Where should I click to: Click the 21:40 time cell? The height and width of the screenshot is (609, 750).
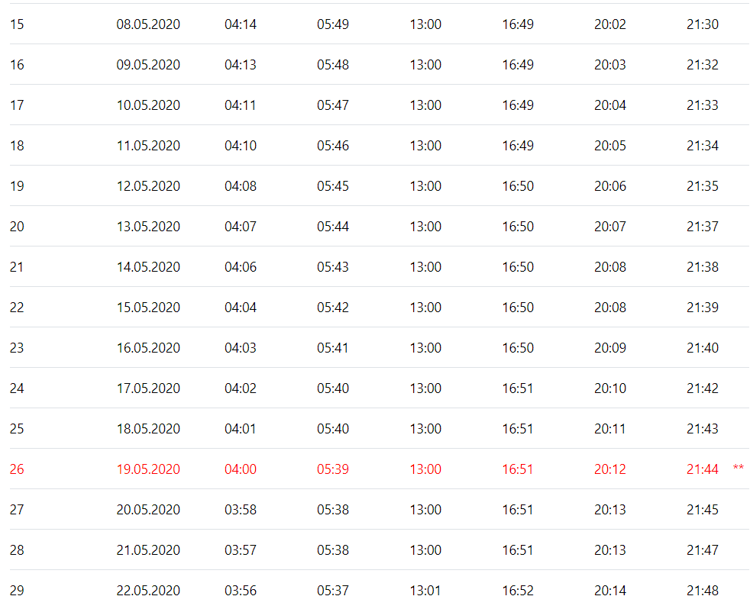click(x=702, y=348)
